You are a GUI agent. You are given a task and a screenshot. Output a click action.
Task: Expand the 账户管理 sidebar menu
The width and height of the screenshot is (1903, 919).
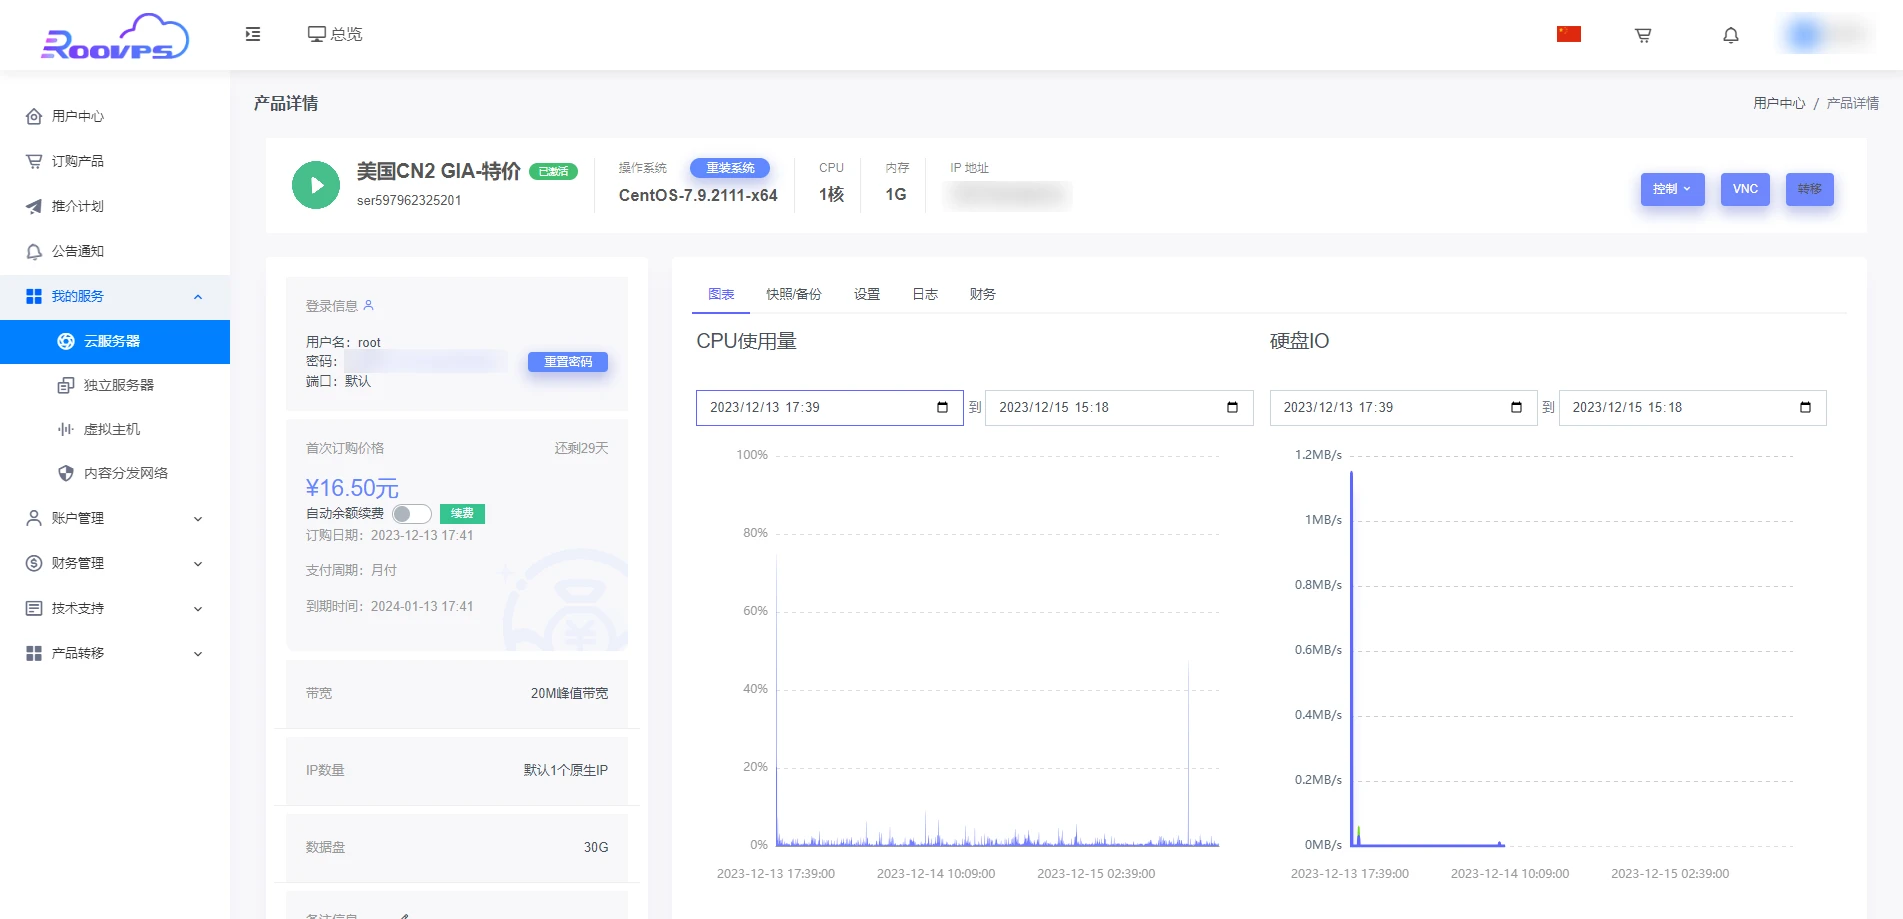point(115,518)
